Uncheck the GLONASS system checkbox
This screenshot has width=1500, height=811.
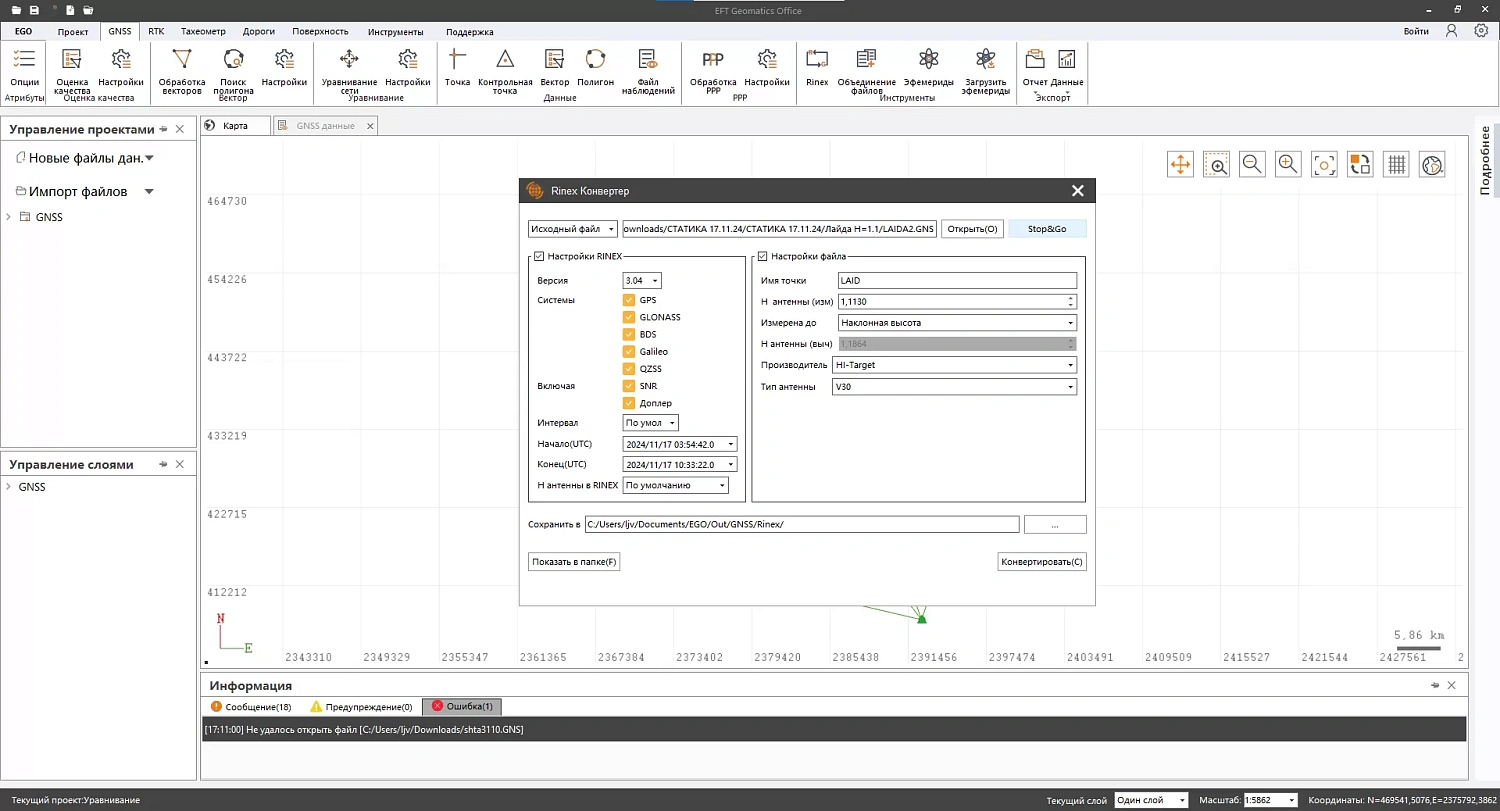click(629, 317)
